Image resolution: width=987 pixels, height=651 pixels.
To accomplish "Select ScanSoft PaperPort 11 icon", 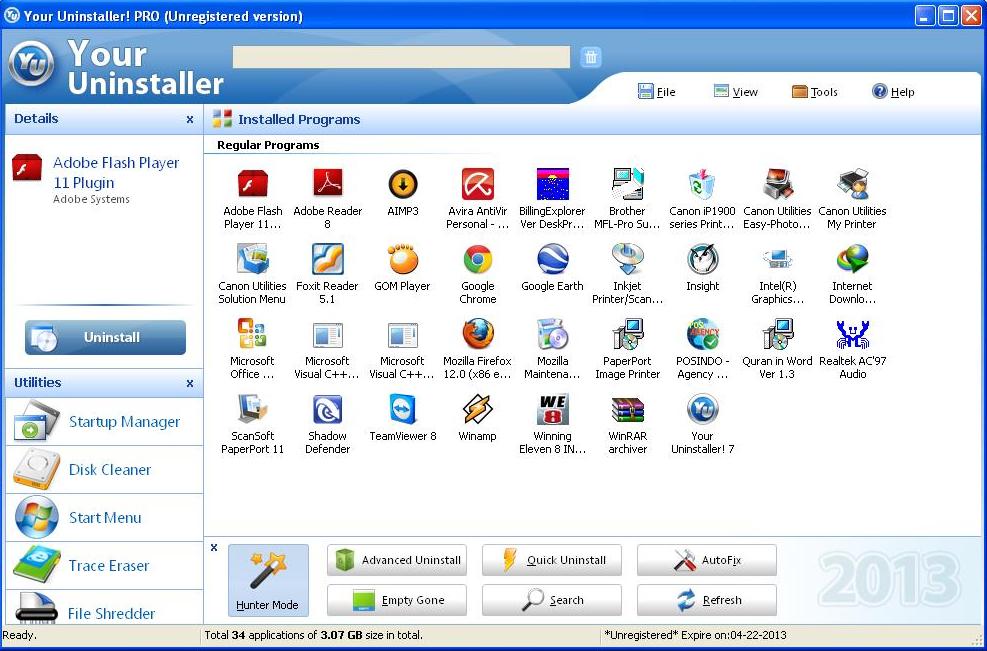I will 252,409.
